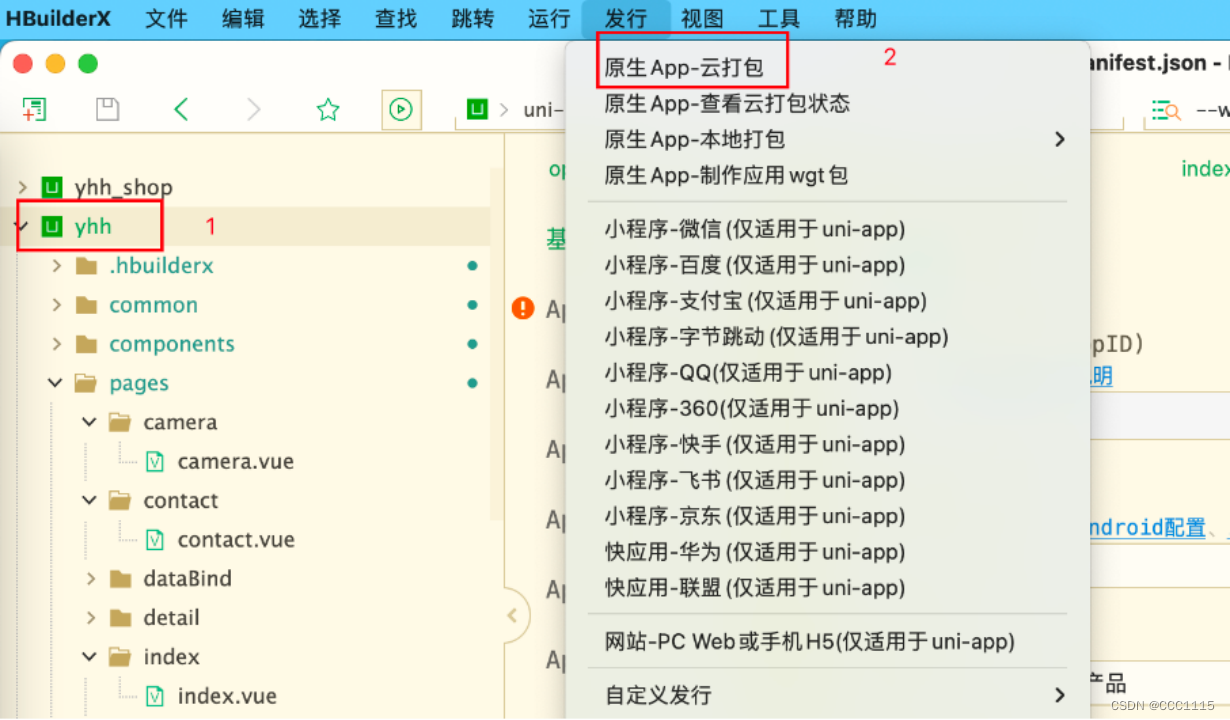The width and height of the screenshot is (1230, 720).
Task: Click the star bookmark icon
Action: [328, 109]
